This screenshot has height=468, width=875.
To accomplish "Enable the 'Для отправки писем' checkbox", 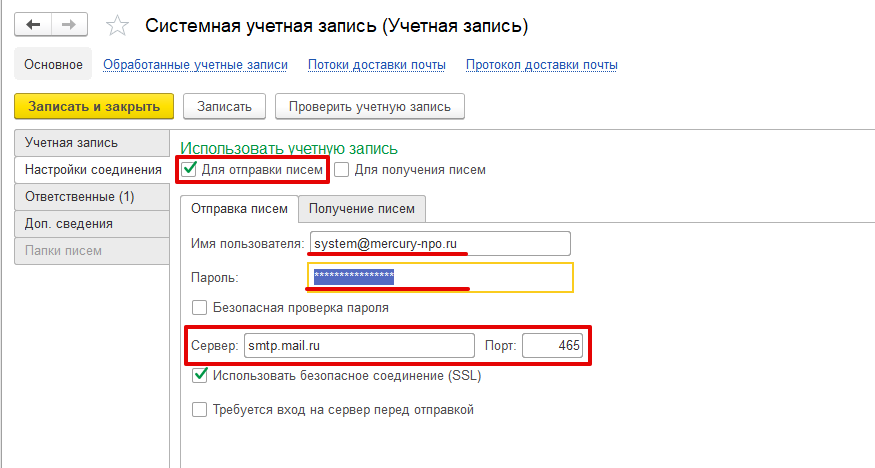I will click(x=188, y=170).
